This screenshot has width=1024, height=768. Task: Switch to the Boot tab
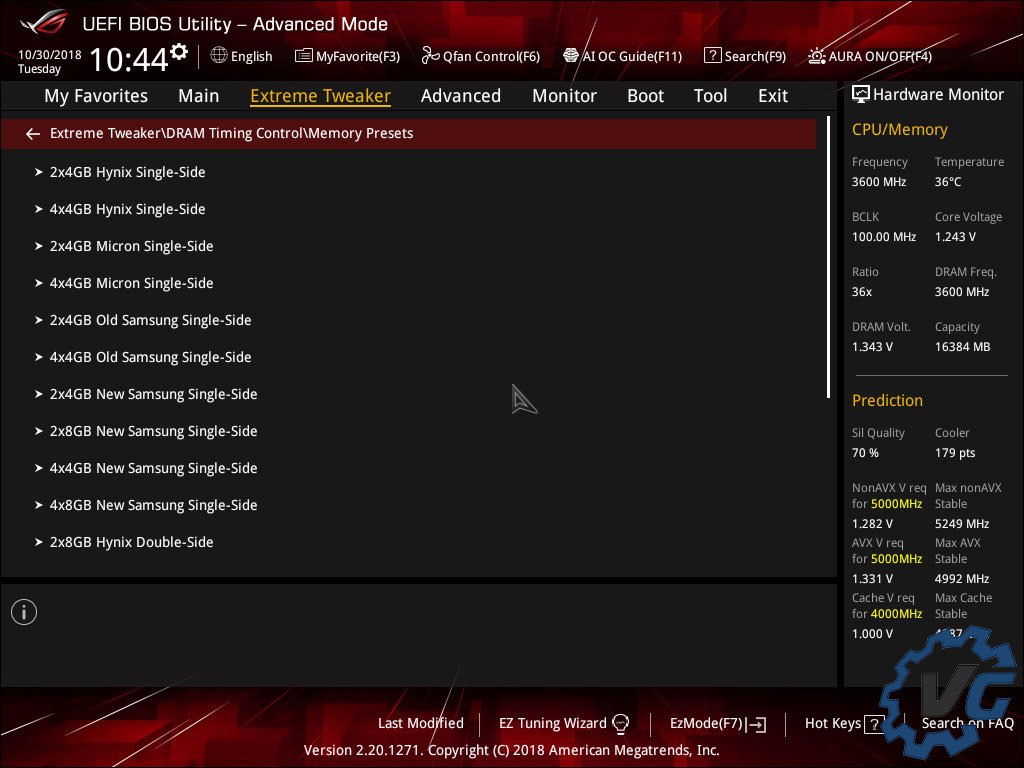(x=645, y=96)
